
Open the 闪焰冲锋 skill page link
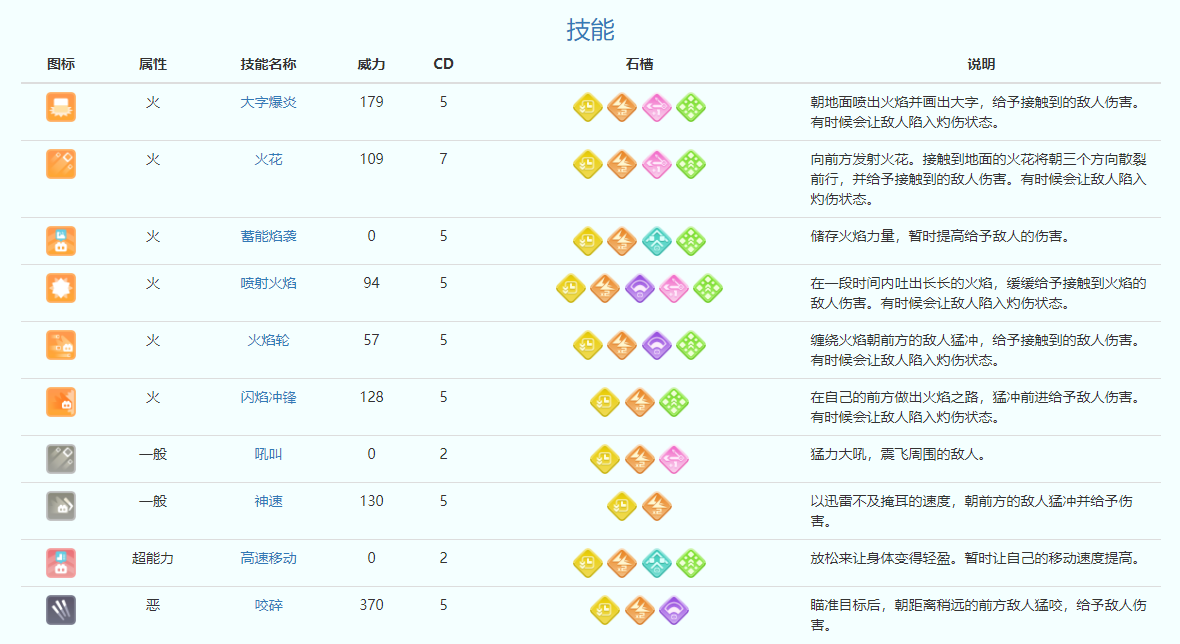point(268,397)
